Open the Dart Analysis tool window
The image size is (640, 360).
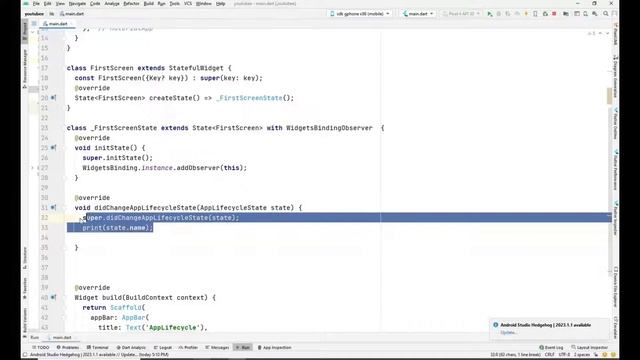(131, 347)
